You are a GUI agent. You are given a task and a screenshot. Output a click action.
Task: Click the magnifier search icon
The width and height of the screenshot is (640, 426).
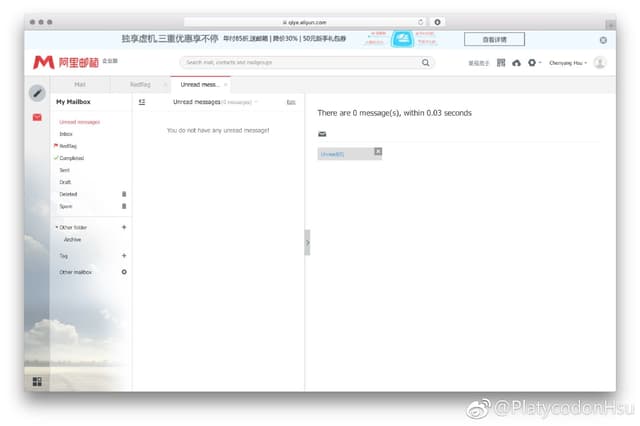pos(425,62)
